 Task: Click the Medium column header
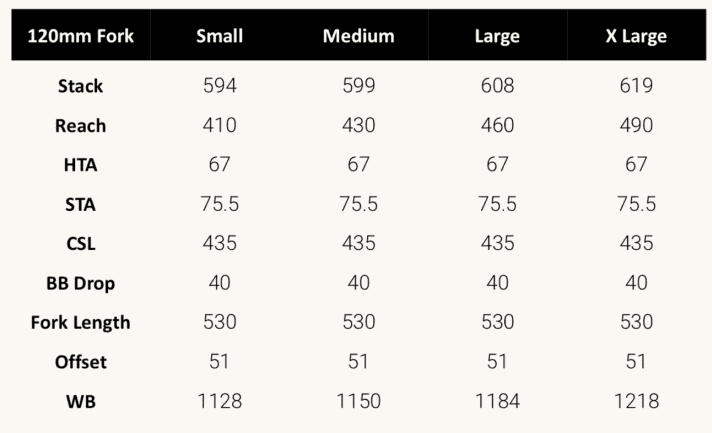359,37
